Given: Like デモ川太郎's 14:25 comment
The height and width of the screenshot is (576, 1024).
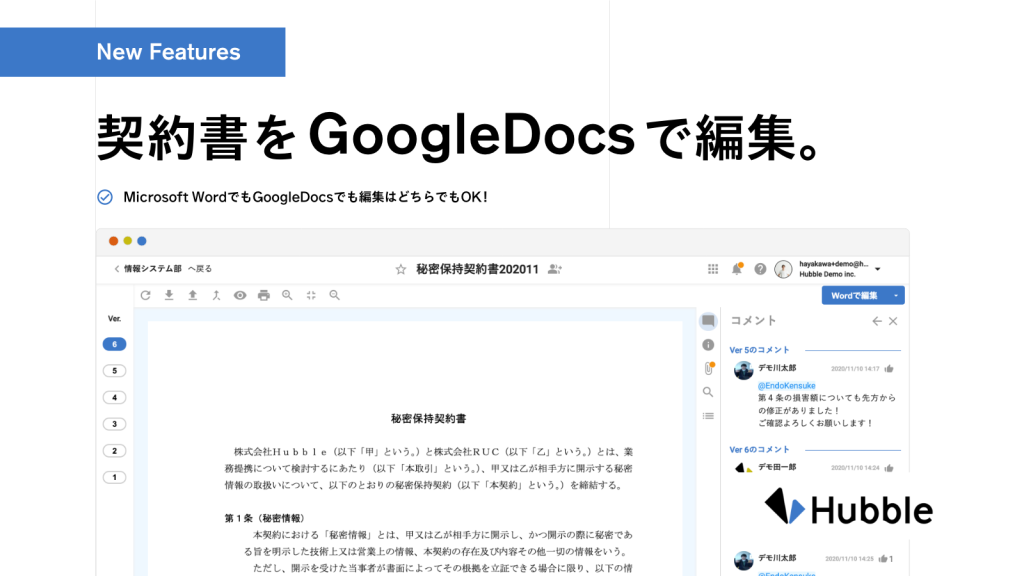Looking at the screenshot, I should point(883,558).
